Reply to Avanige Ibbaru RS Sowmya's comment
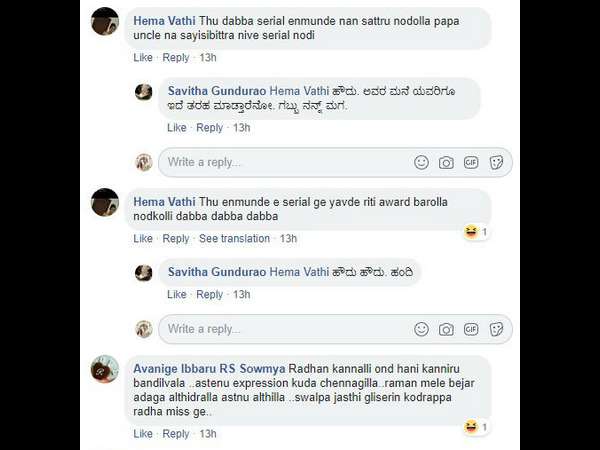The height and width of the screenshot is (450, 600). (176, 434)
